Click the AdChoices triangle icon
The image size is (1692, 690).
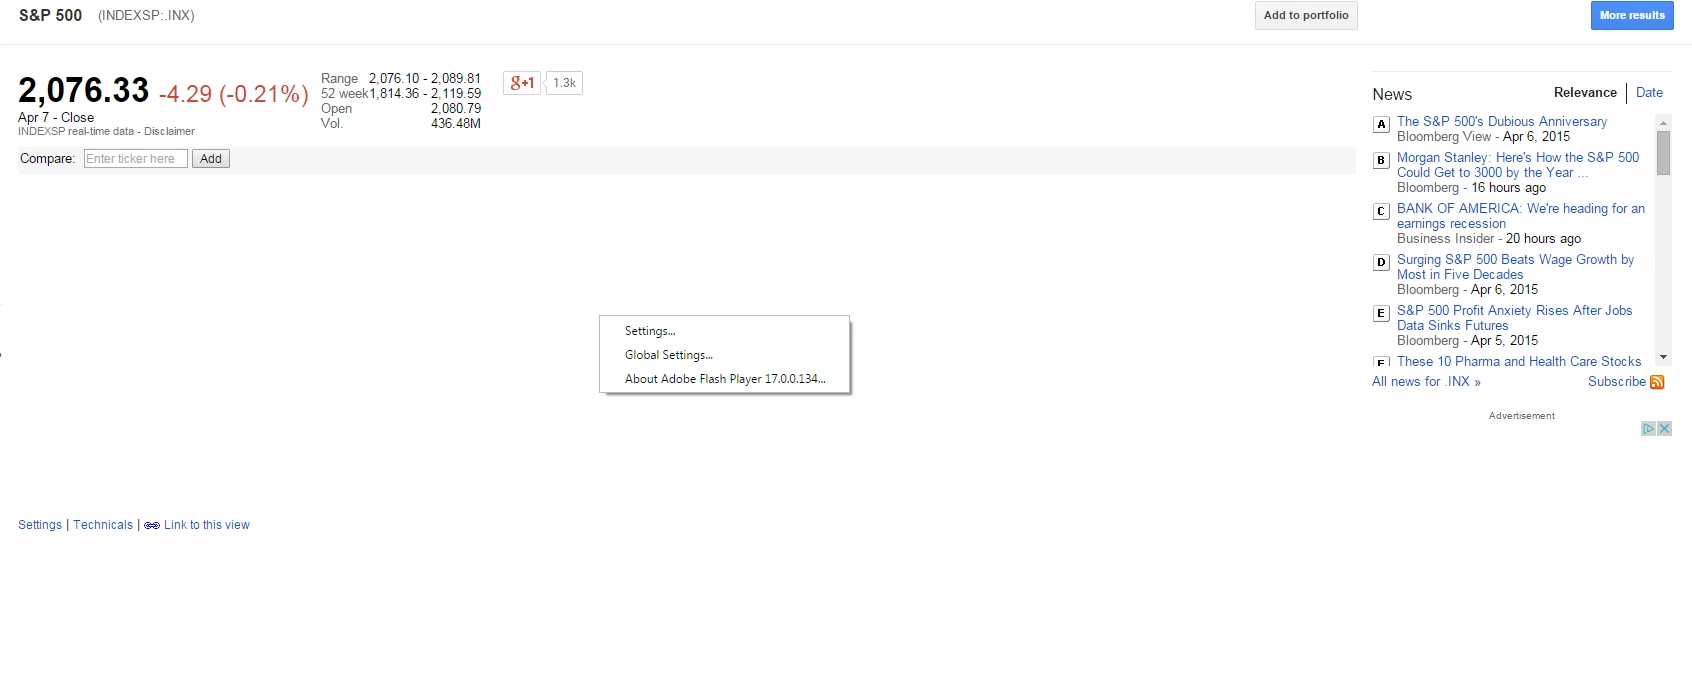(1649, 428)
